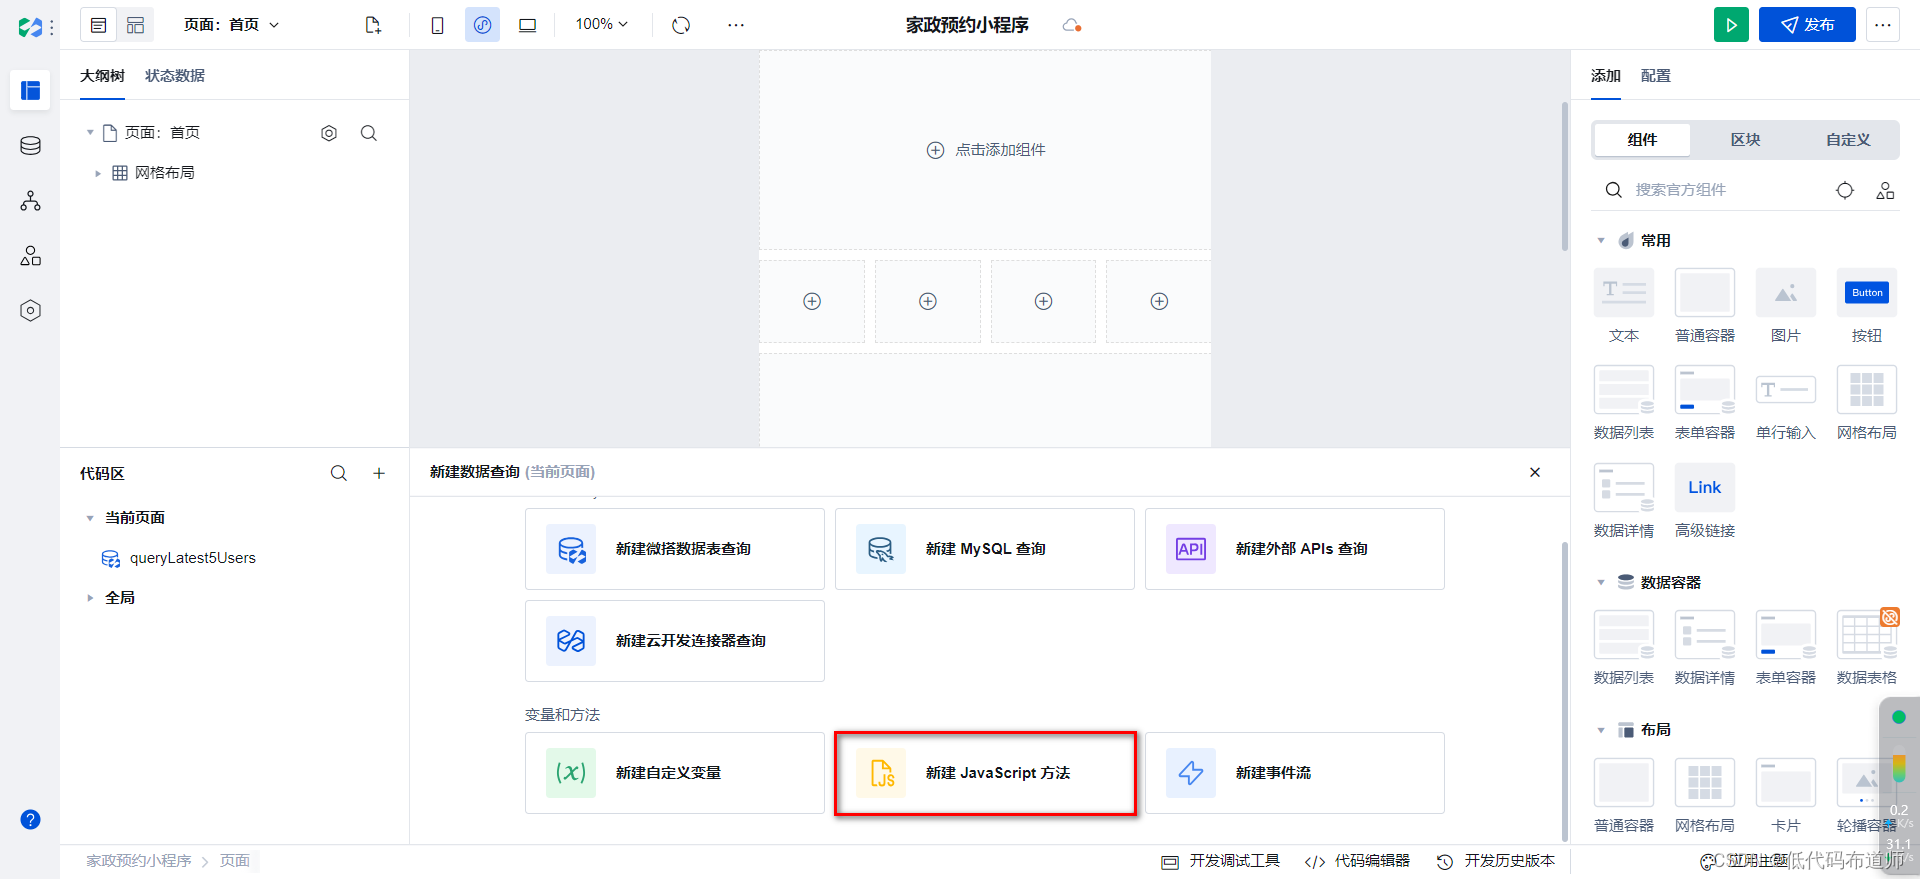This screenshot has height=879, width=1920.
Task: Click the cloud sync status icon
Action: click(1072, 25)
